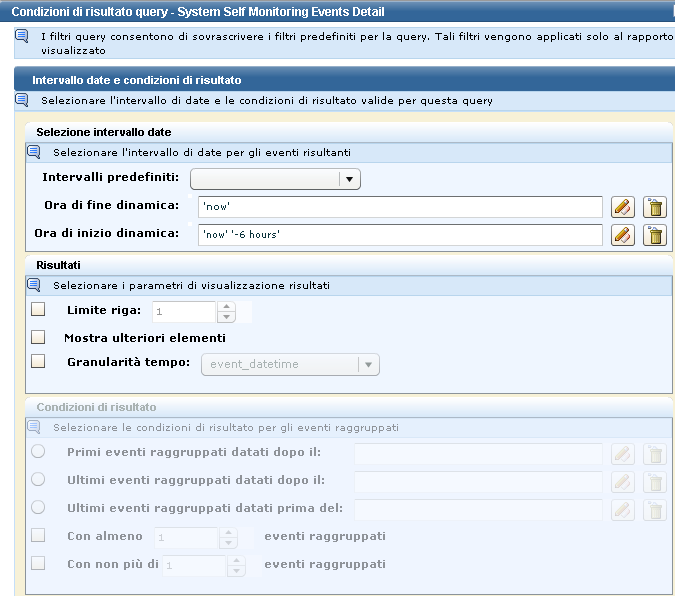This screenshot has width=675, height=596.
Task: Select Primi eventi raggruppati datati dopo radio
Action: pyautogui.click(x=39, y=452)
